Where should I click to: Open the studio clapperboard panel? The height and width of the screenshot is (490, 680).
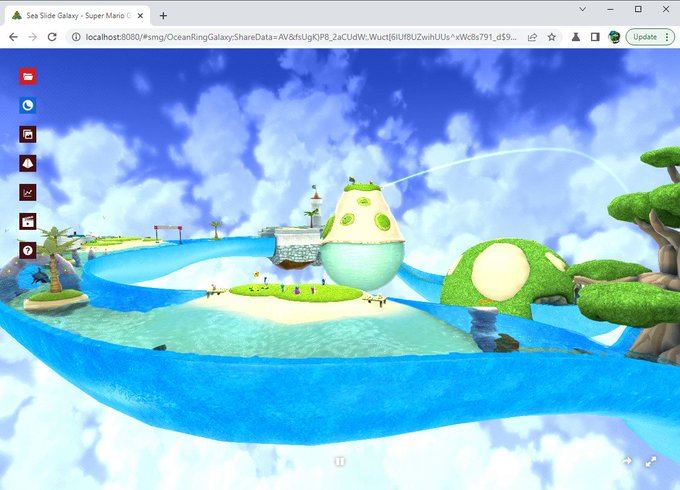28,222
